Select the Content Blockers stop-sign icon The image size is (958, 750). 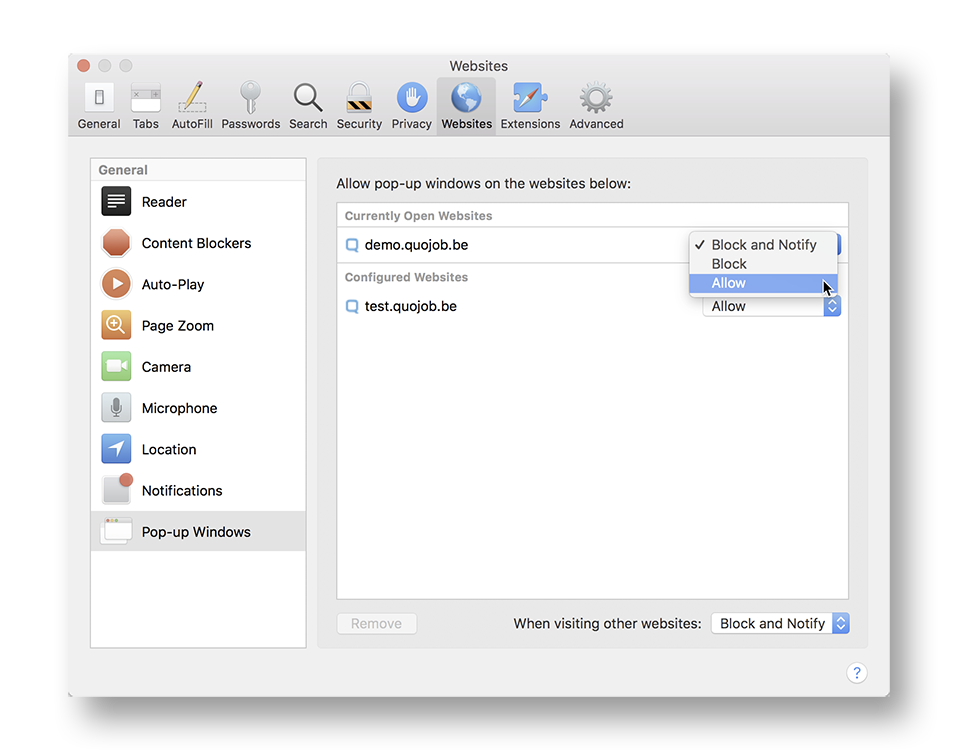[x=116, y=243]
